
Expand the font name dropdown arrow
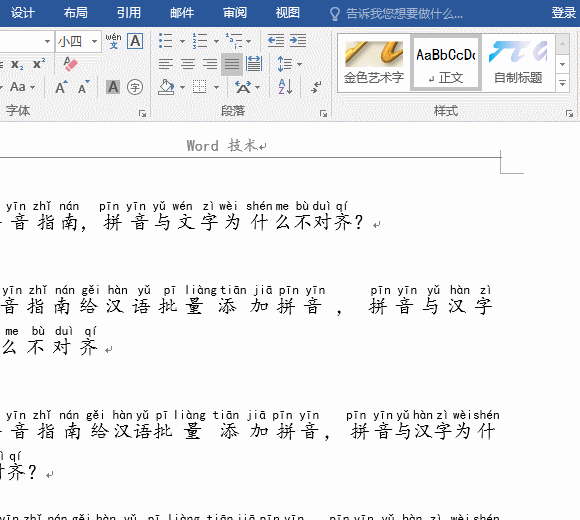pyautogui.click(x=47, y=41)
